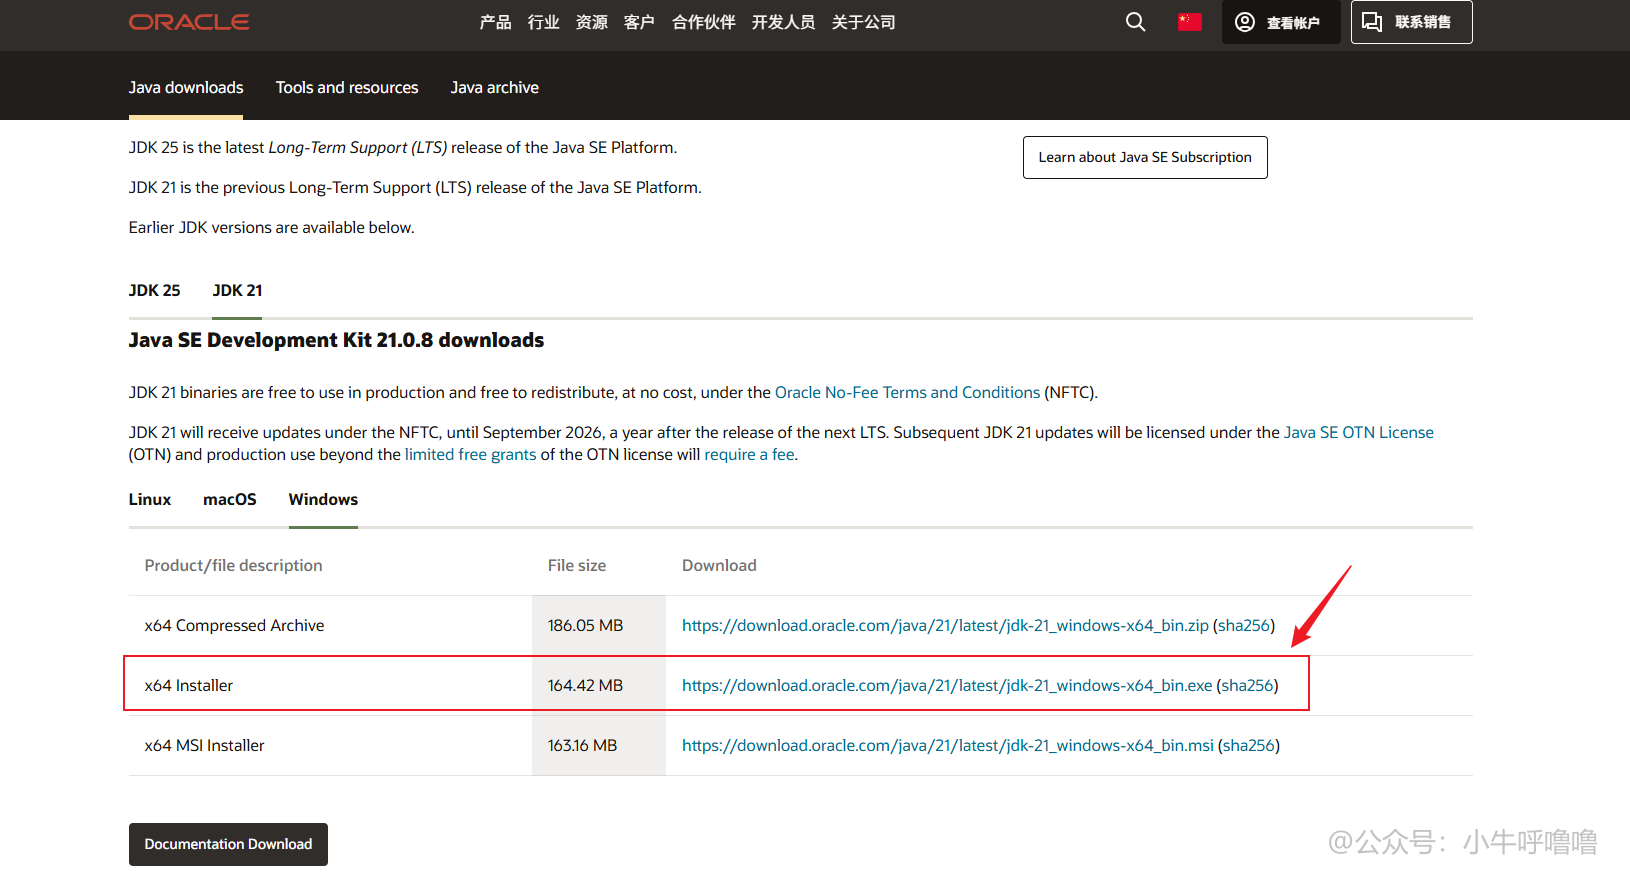This screenshot has height=885, width=1630.
Task: Open the search magnifier icon
Action: coord(1135,22)
